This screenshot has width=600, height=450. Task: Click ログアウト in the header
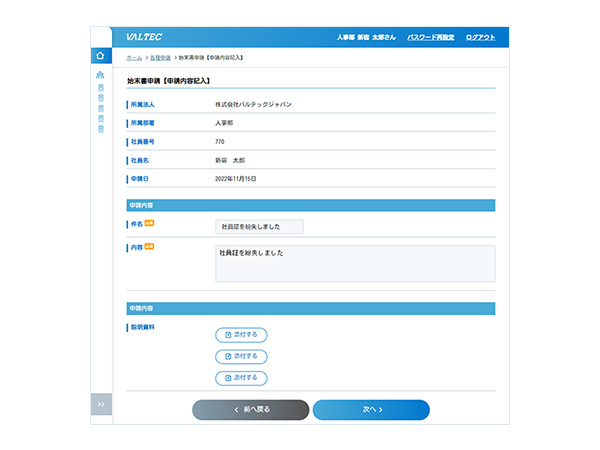(x=480, y=37)
